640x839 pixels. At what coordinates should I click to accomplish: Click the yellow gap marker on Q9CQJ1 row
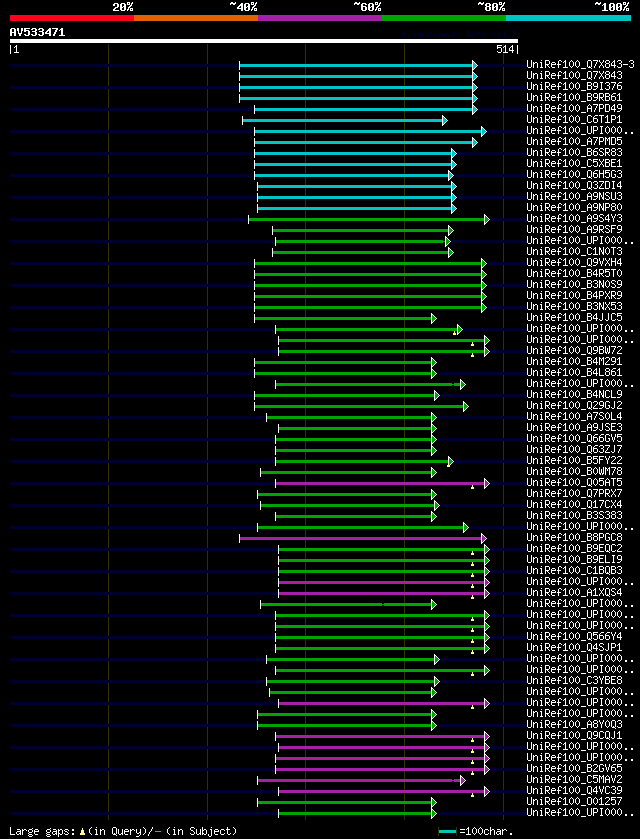click(473, 739)
